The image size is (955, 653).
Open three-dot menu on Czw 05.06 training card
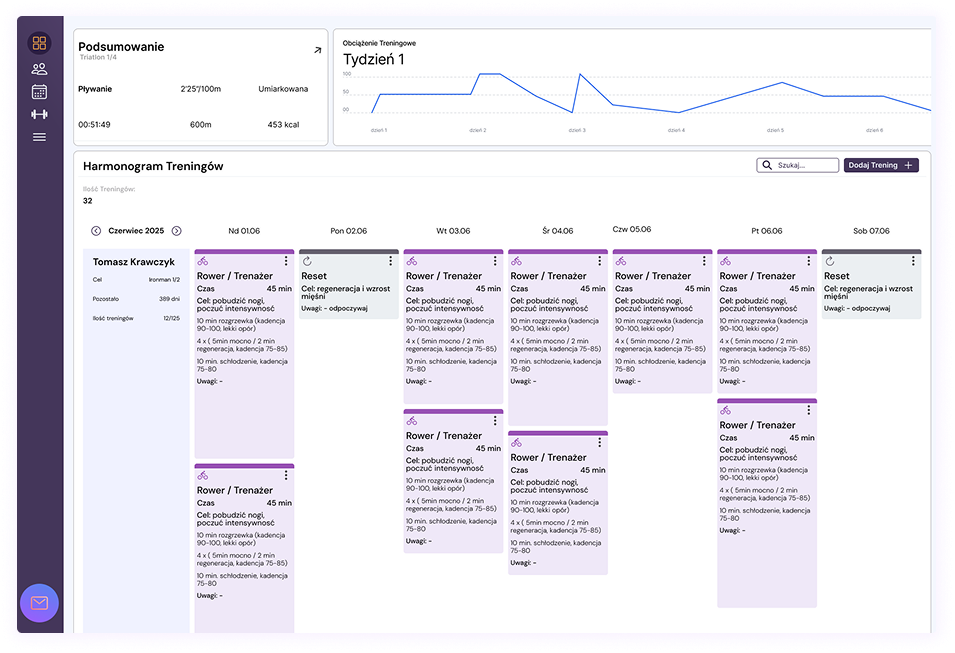[704, 261]
